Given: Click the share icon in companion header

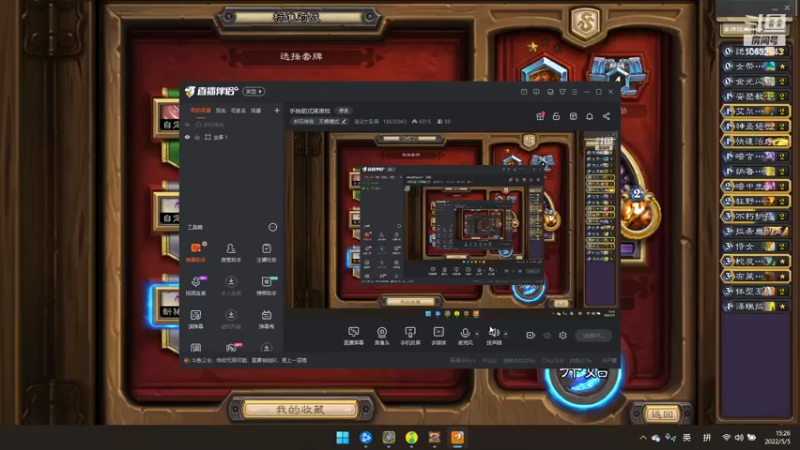Looking at the screenshot, I should [x=606, y=116].
